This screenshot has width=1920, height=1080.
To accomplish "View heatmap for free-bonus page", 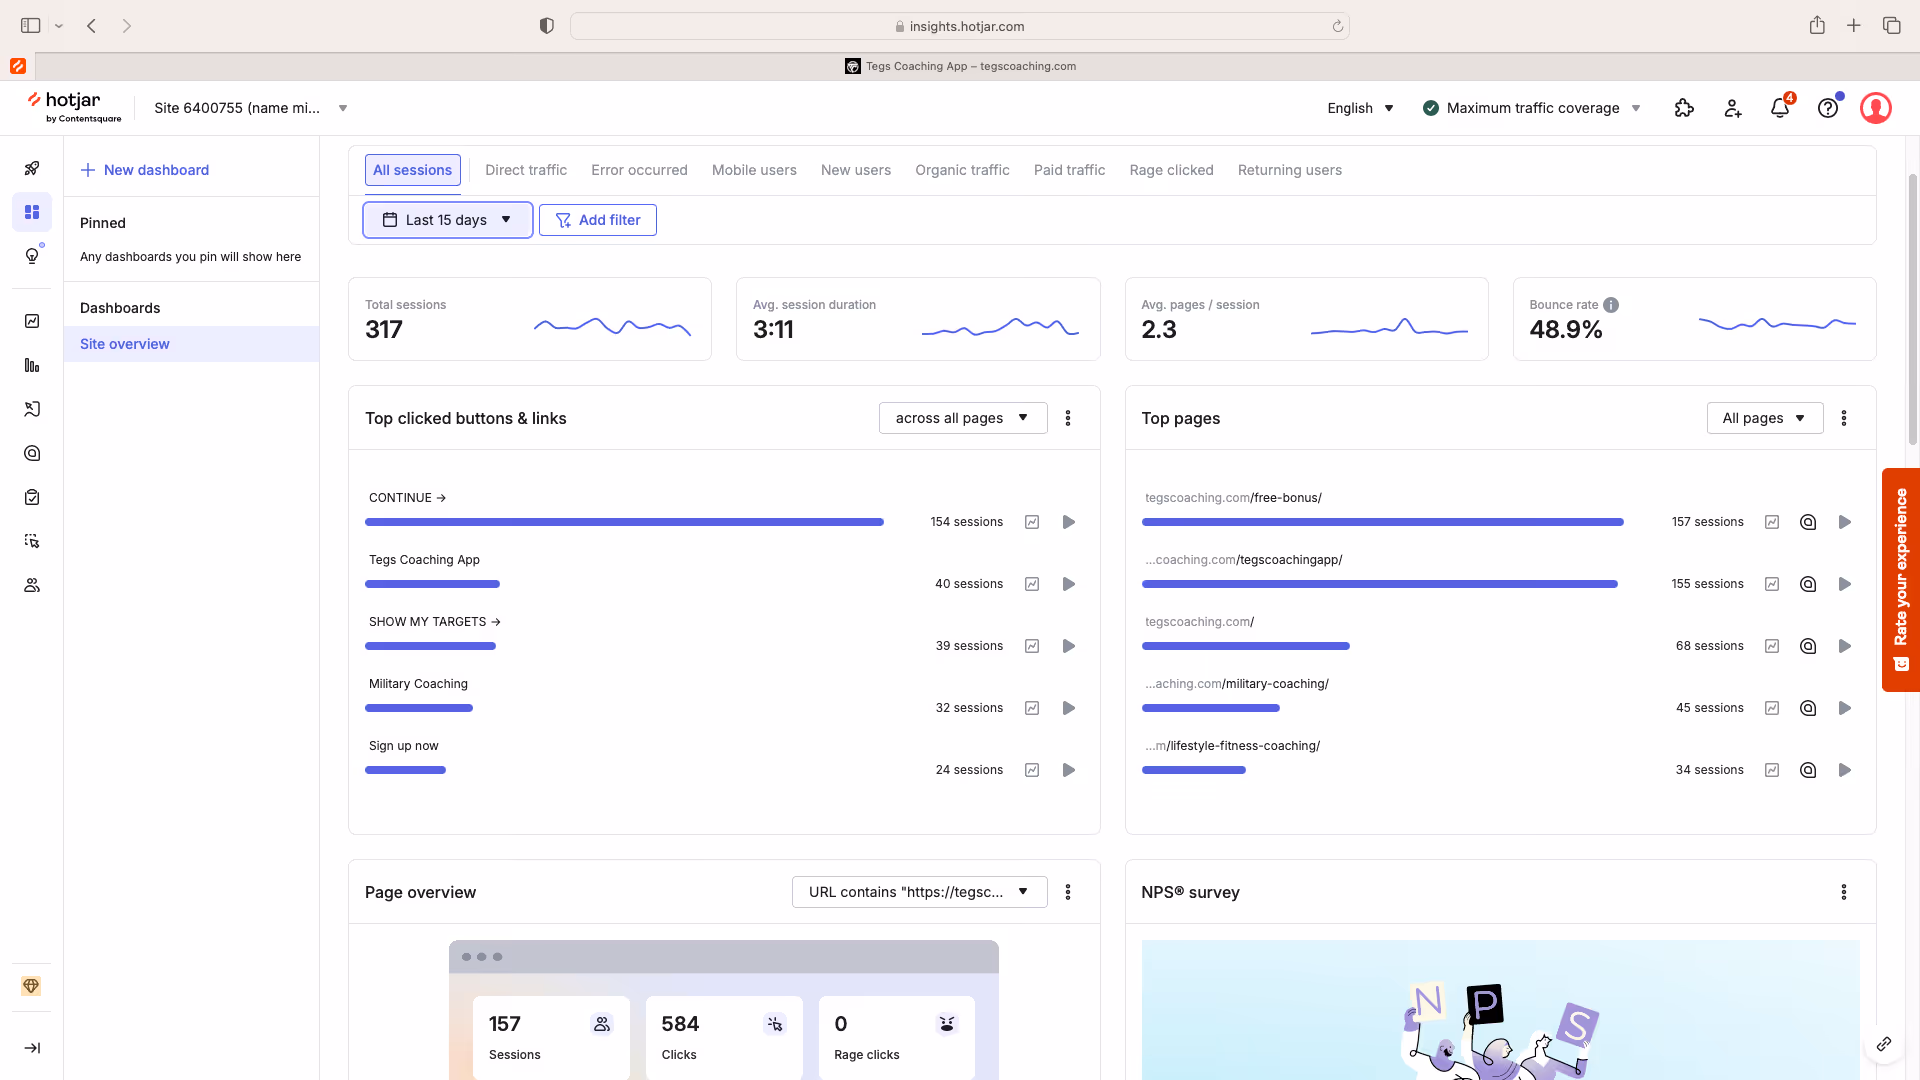I will tap(1808, 522).
